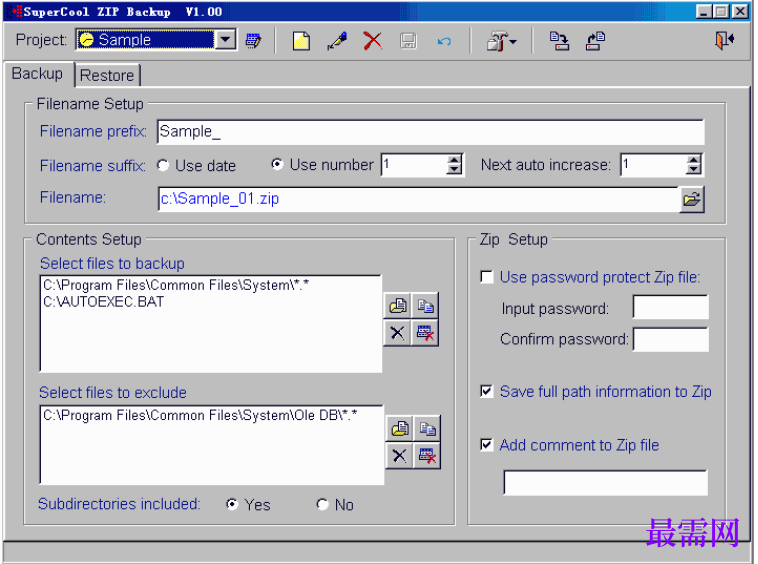Minimize the SuperCool ZIP Backup window

[703, 12]
